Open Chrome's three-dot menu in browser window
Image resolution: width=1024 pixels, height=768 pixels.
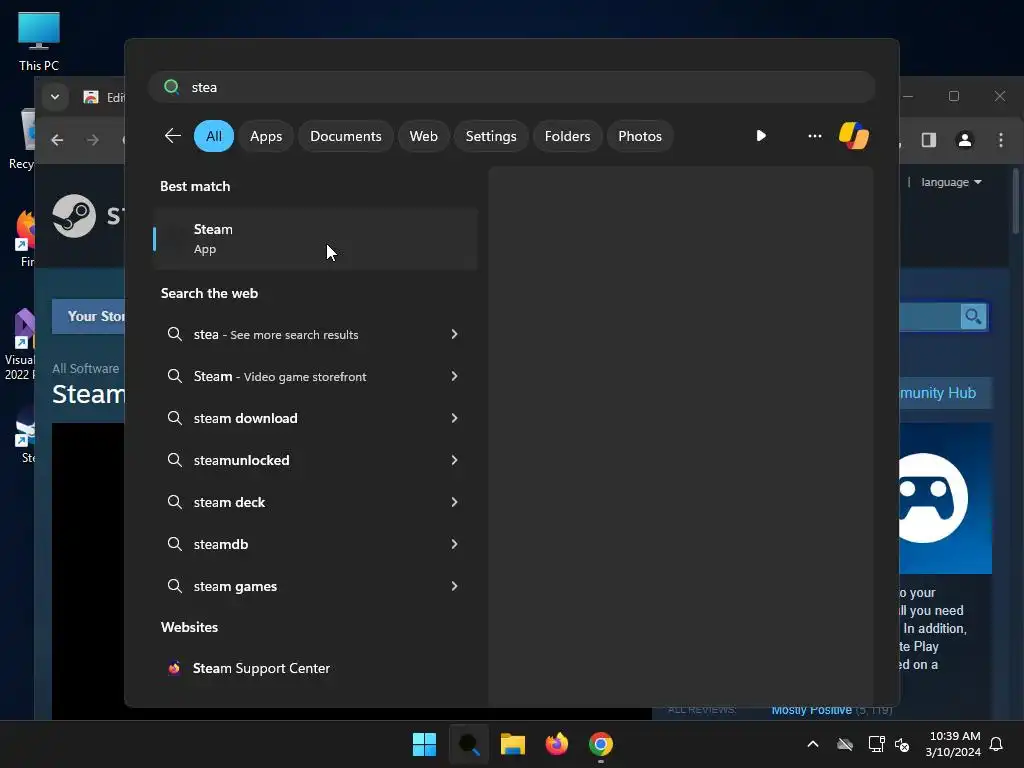[x=1000, y=140]
